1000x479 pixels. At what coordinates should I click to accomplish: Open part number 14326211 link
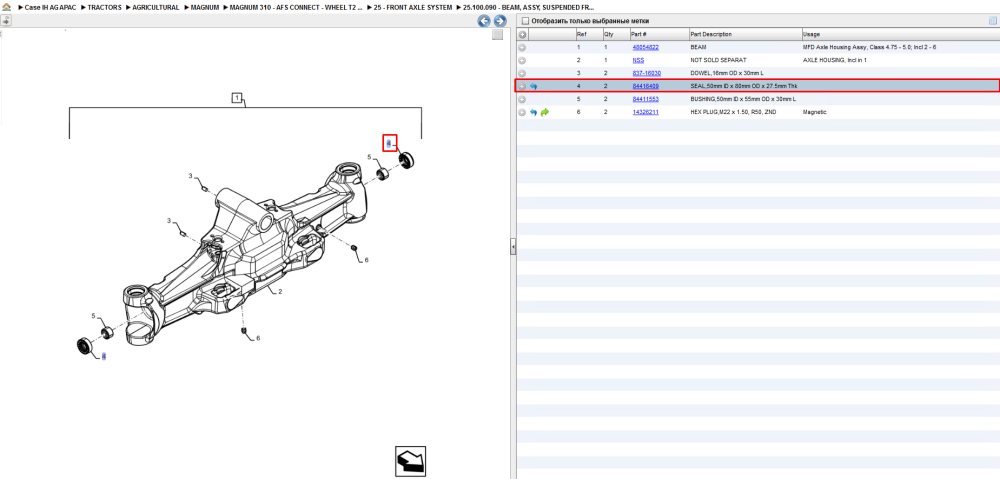[x=645, y=112]
